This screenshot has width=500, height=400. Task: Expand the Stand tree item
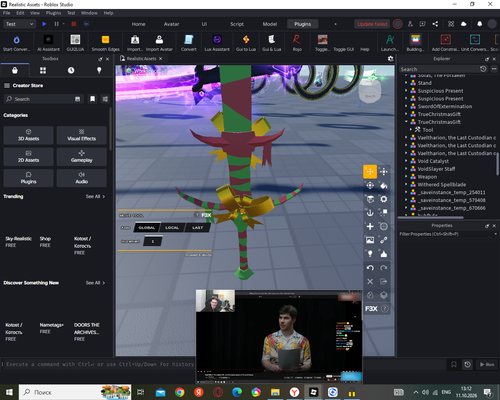[x=406, y=83]
